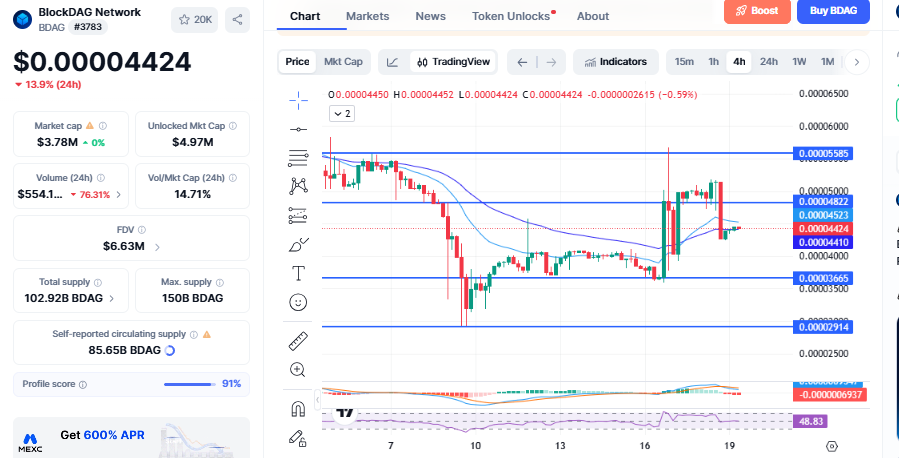Open the share icon button

[x=237, y=20]
